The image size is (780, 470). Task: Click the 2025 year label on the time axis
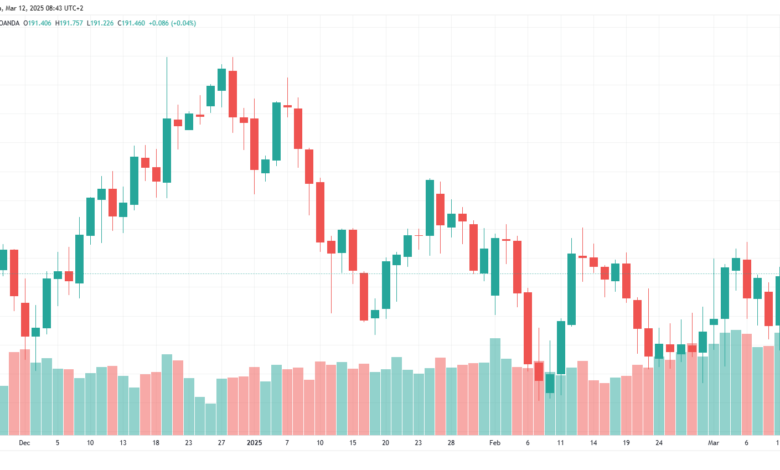(x=254, y=443)
